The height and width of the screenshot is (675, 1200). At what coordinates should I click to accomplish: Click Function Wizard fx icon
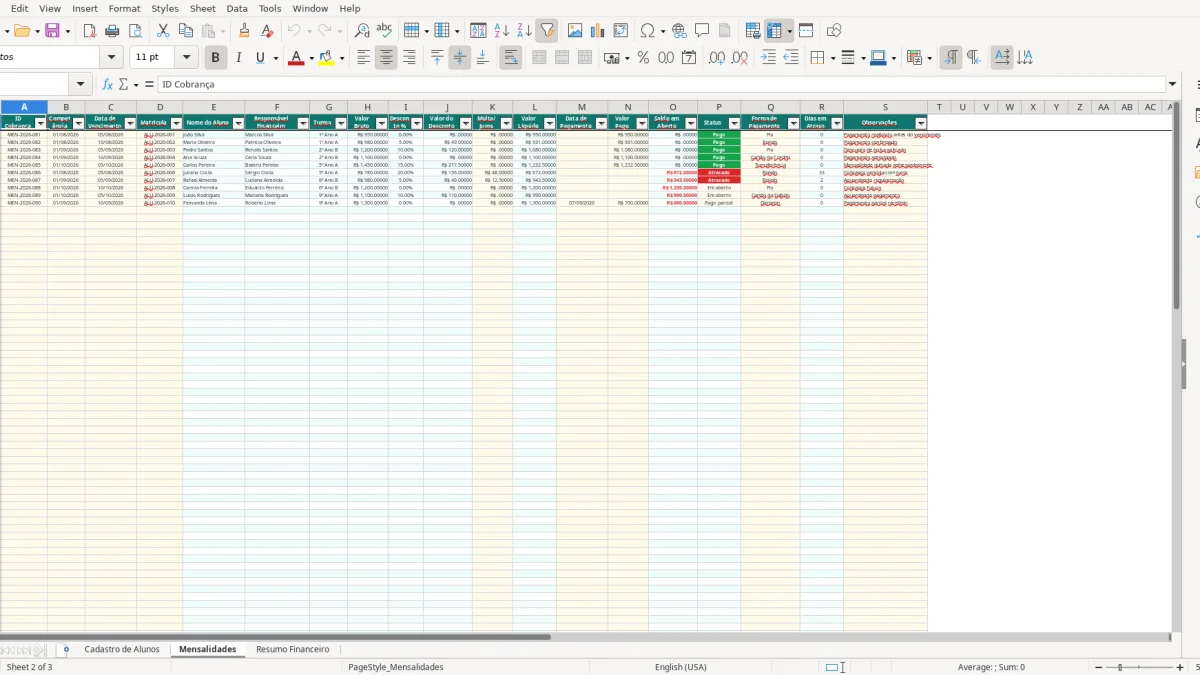click(107, 84)
